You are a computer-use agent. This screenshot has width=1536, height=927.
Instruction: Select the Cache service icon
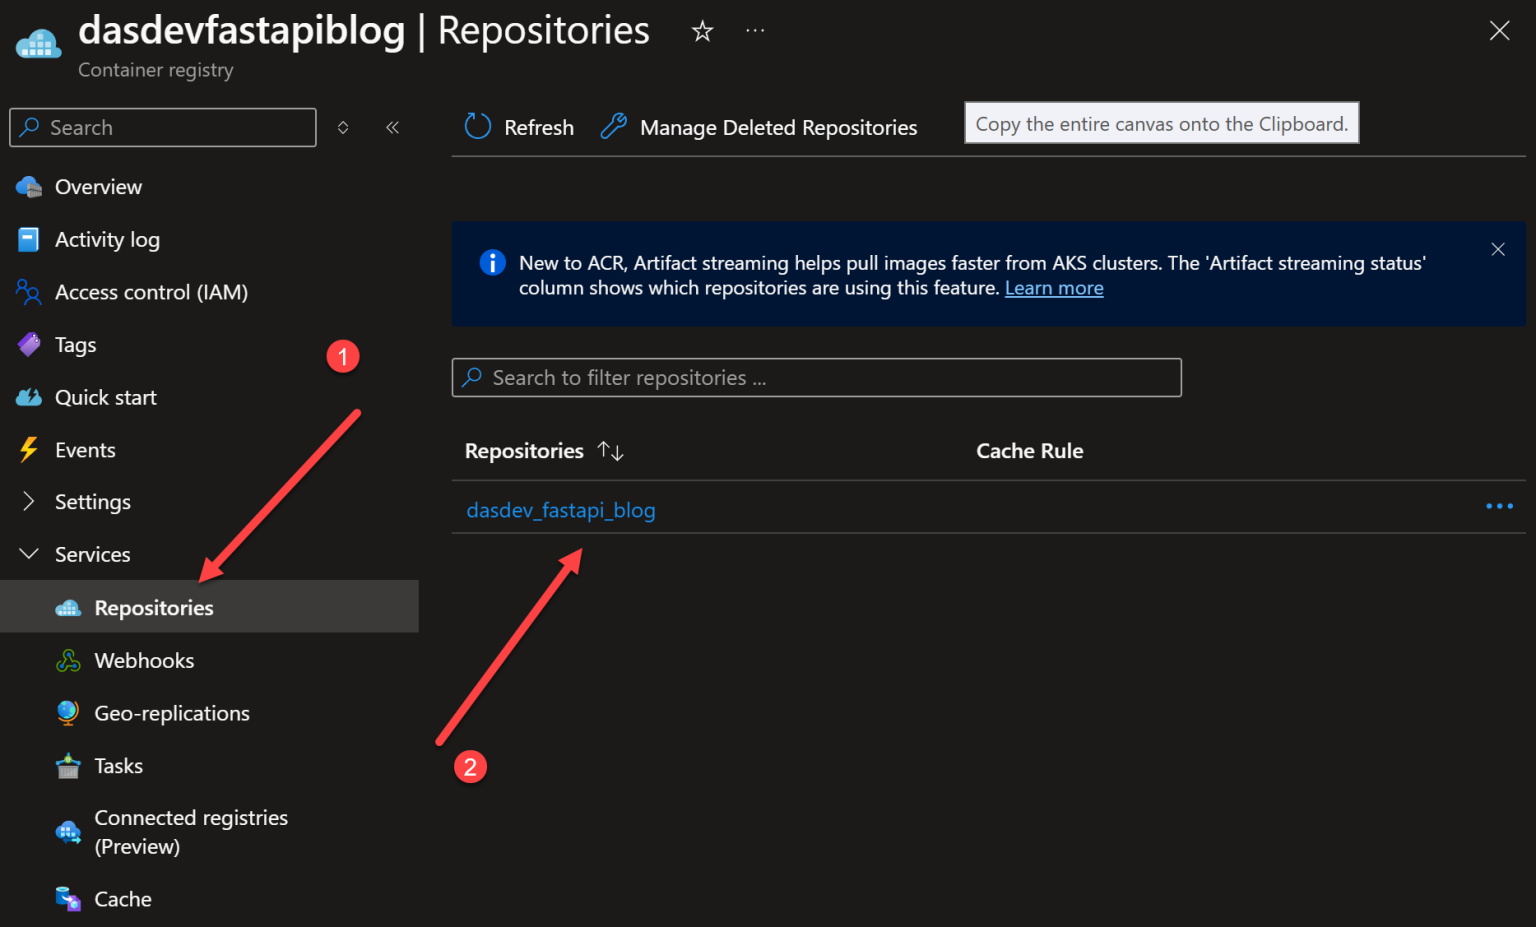[67, 899]
